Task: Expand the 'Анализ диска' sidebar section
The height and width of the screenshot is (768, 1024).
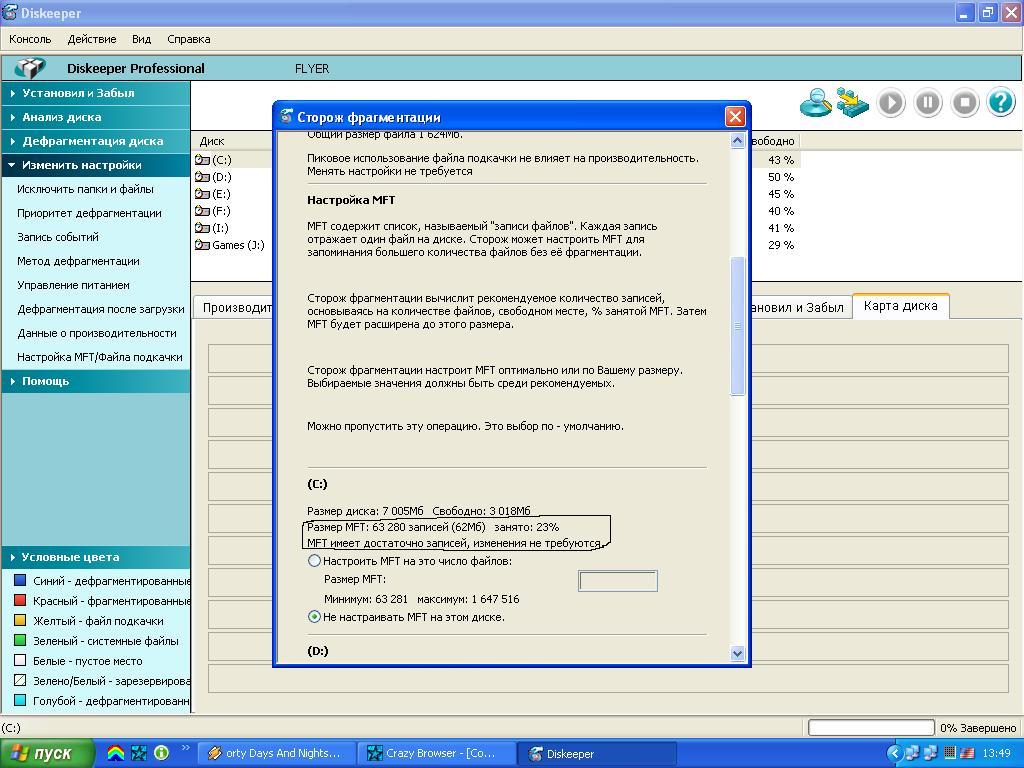Action: [x=95, y=118]
